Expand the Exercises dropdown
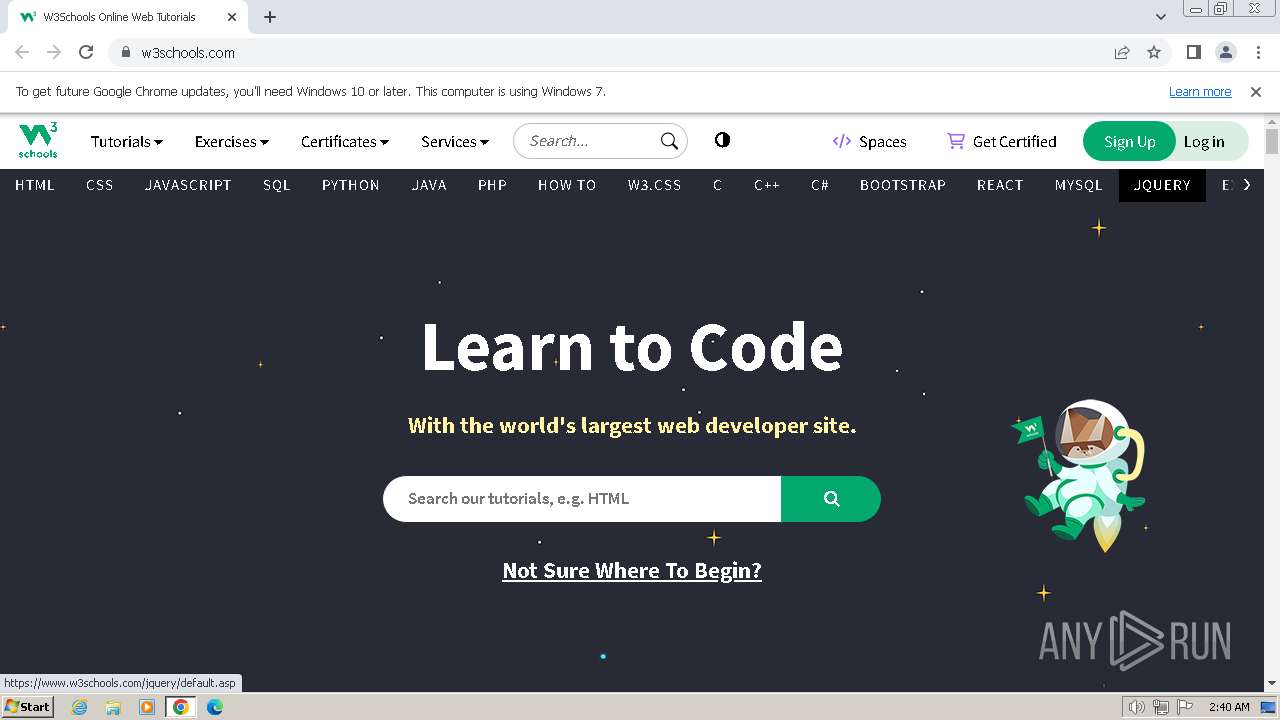The image size is (1280, 720). (232, 141)
